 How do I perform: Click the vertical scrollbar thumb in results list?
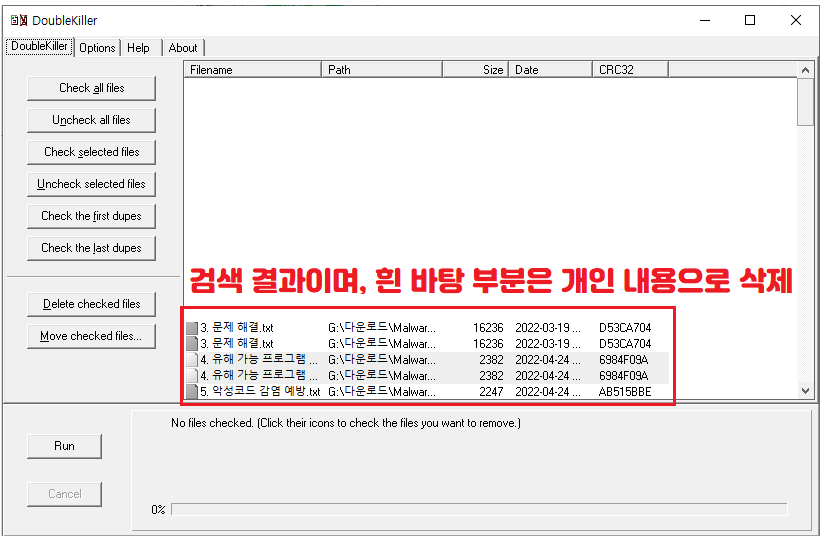pyautogui.click(x=805, y=102)
